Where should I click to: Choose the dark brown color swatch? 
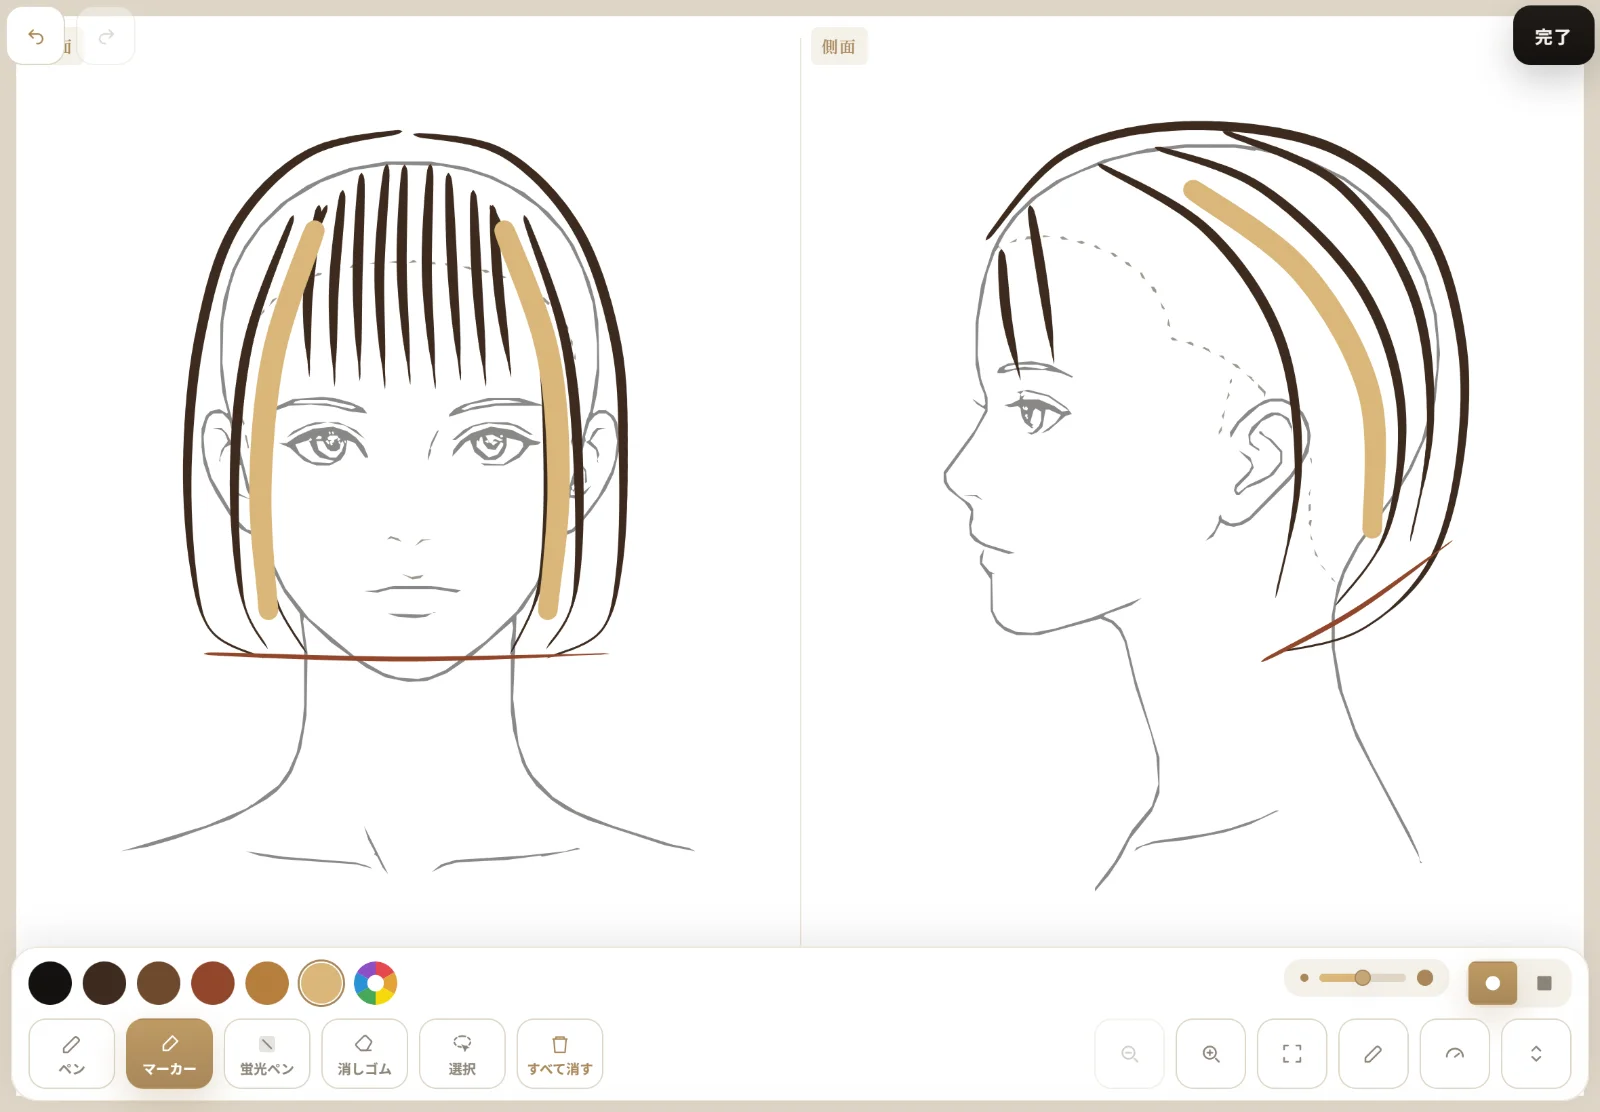(104, 983)
